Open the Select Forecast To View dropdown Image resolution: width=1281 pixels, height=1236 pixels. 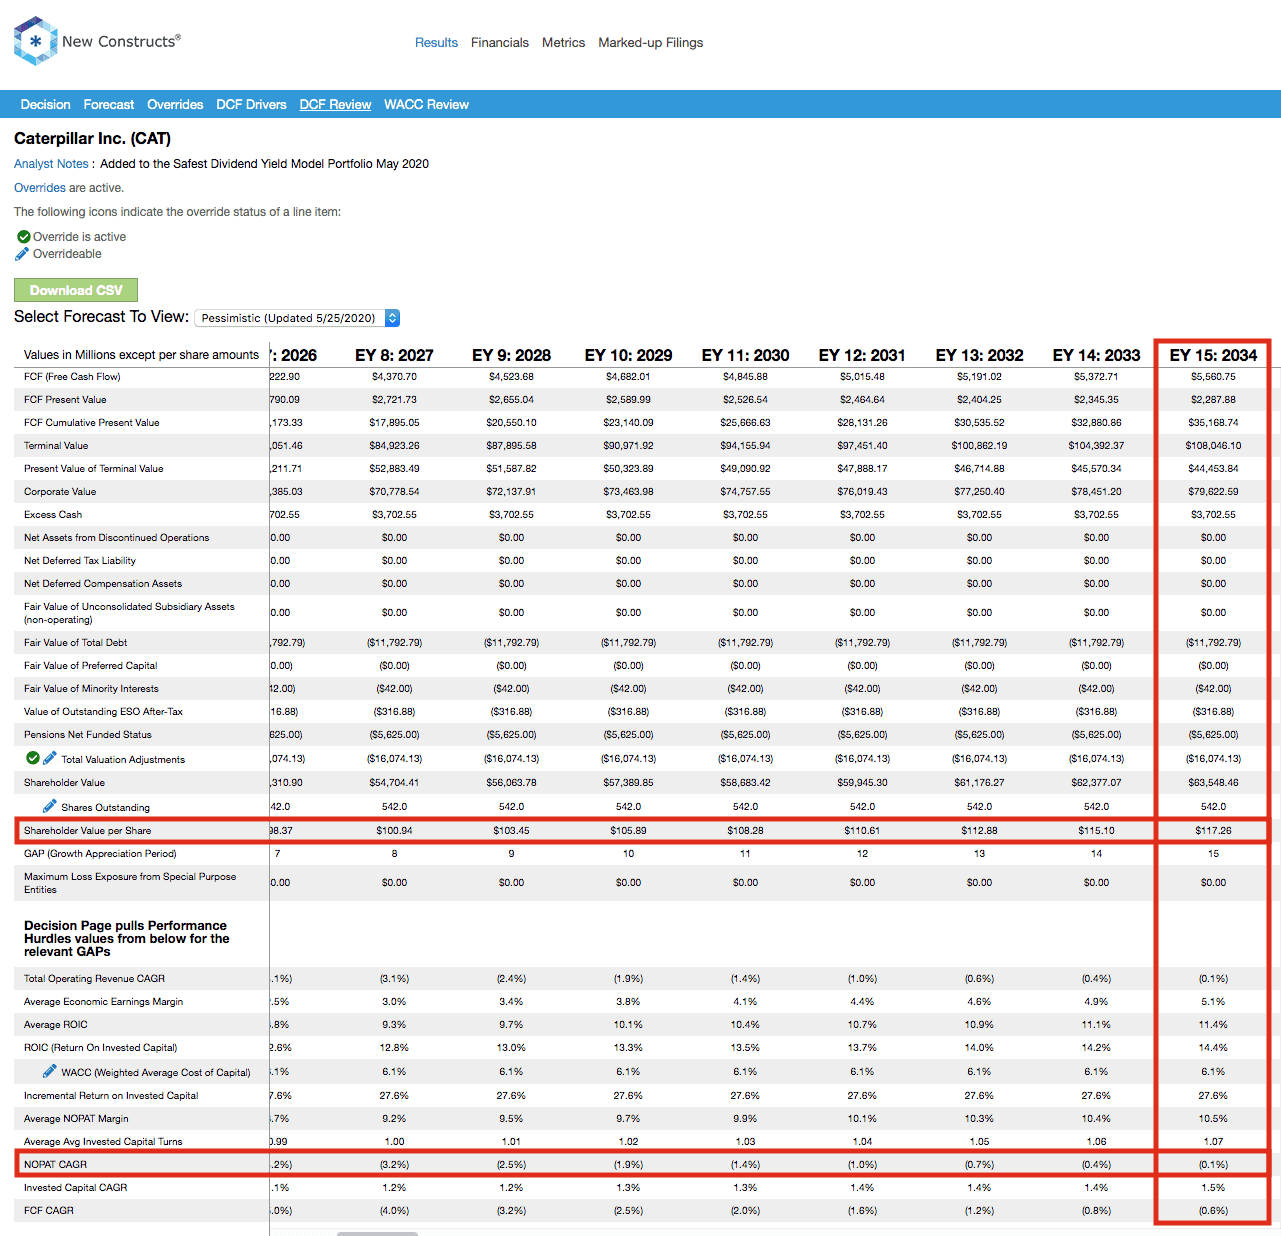coord(297,318)
